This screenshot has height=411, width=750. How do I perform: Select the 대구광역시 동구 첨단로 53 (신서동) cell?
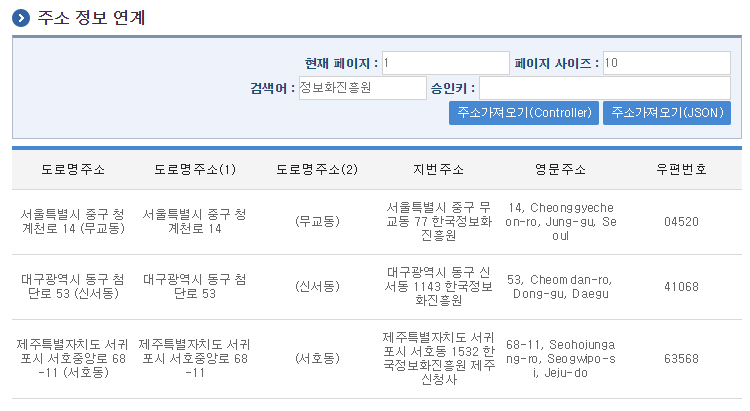pyautogui.click(x=73, y=286)
